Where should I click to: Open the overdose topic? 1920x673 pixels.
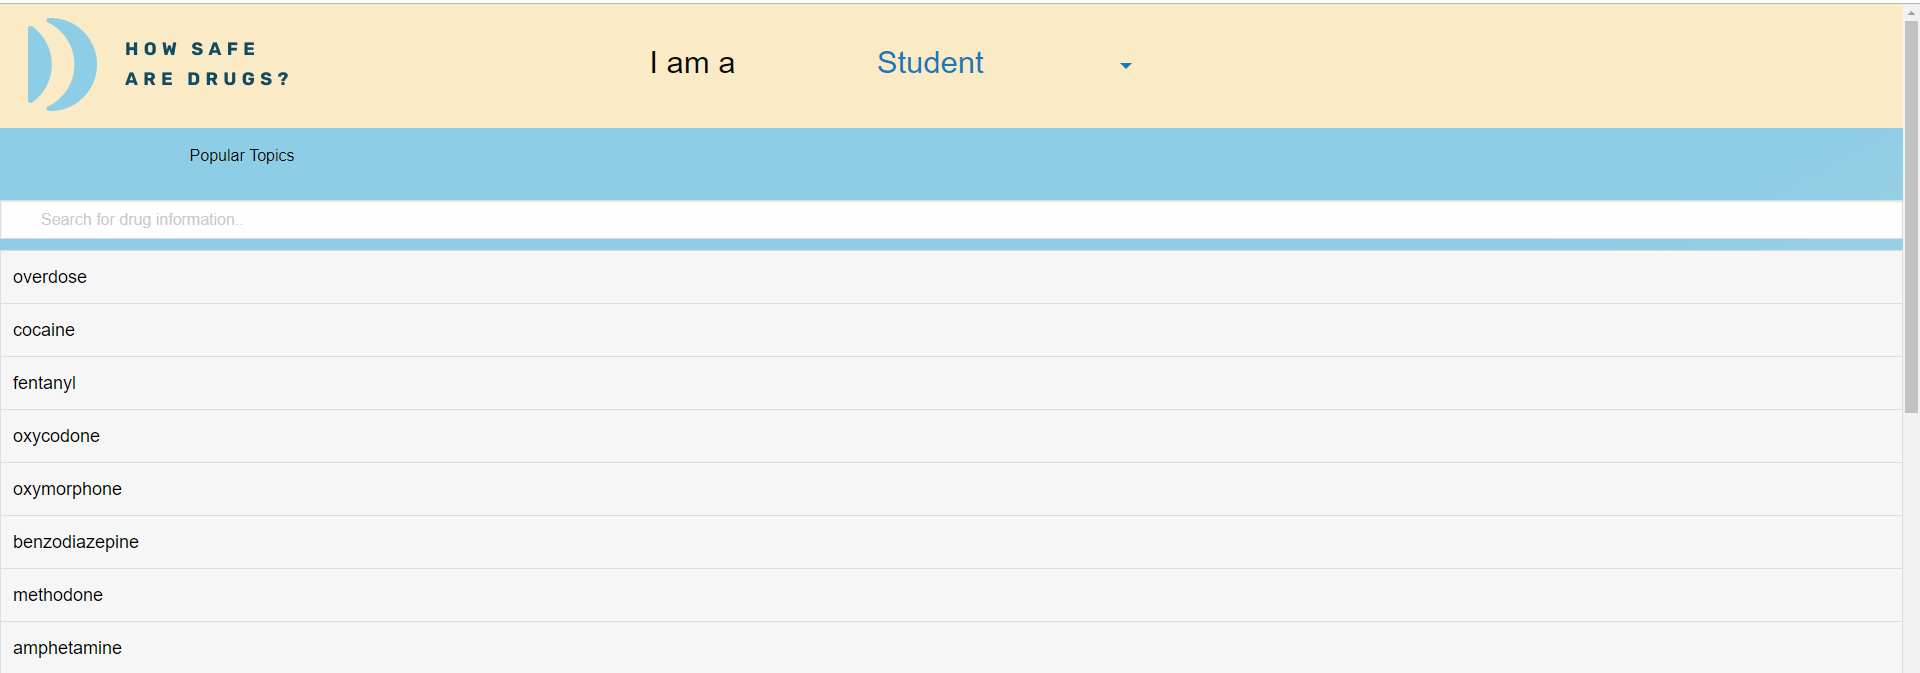(50, 277)
